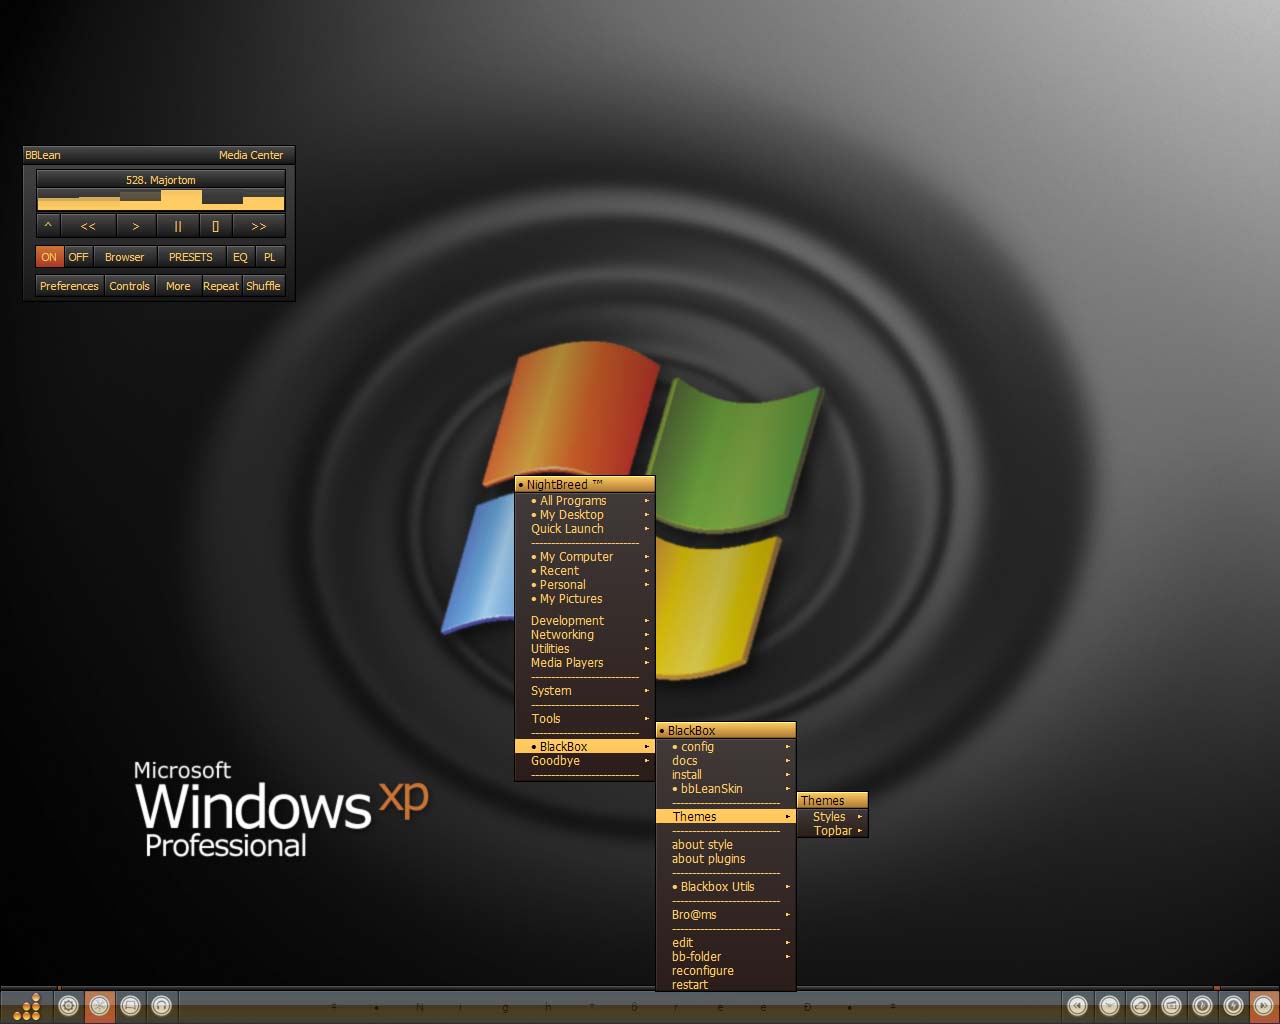
Task: Toggle the EQ window
Action: tap(240, 257)
